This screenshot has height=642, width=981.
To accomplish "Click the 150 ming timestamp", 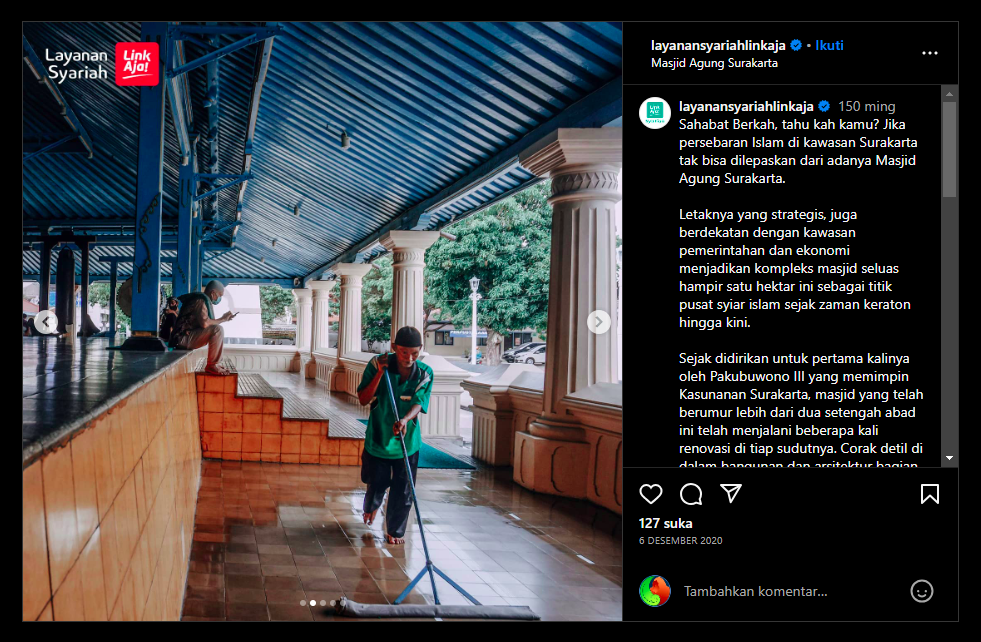I will (x=866, y=106).
